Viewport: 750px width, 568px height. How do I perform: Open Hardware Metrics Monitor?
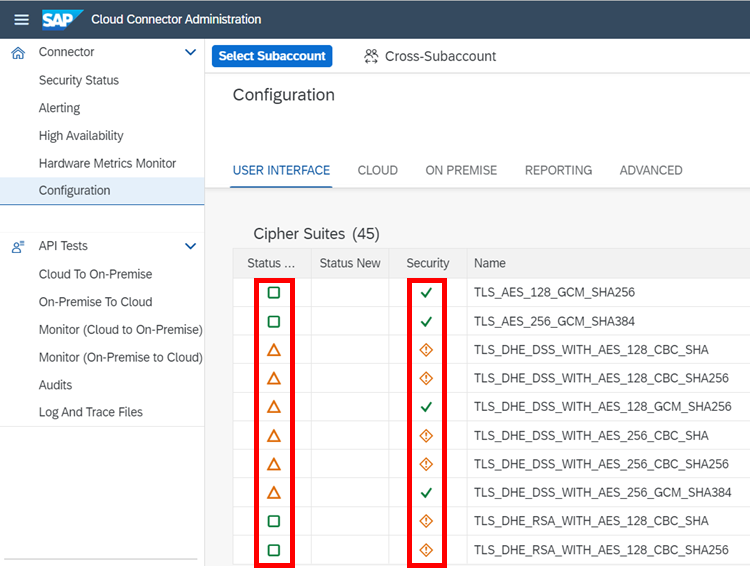coord(107,163)
